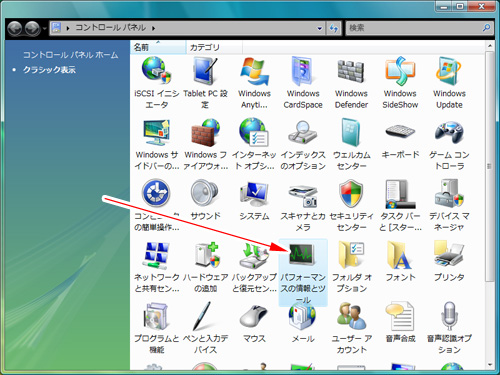The height and width of the screenshot is (375, 500).
Task: Open the サウンド speaker icon
Action: [x=205, y=193]
